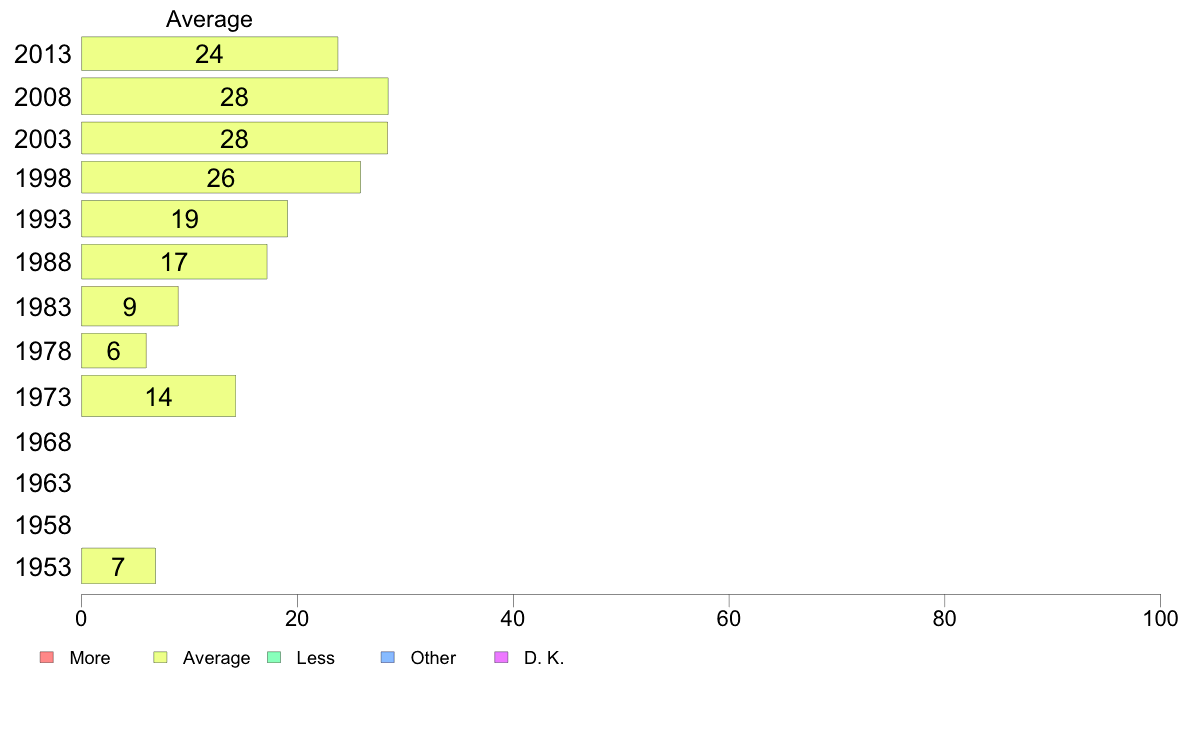Click the green Less legend swatch
The height and width of the screenshot is (736, 1188).
click(x=274, y=657)
